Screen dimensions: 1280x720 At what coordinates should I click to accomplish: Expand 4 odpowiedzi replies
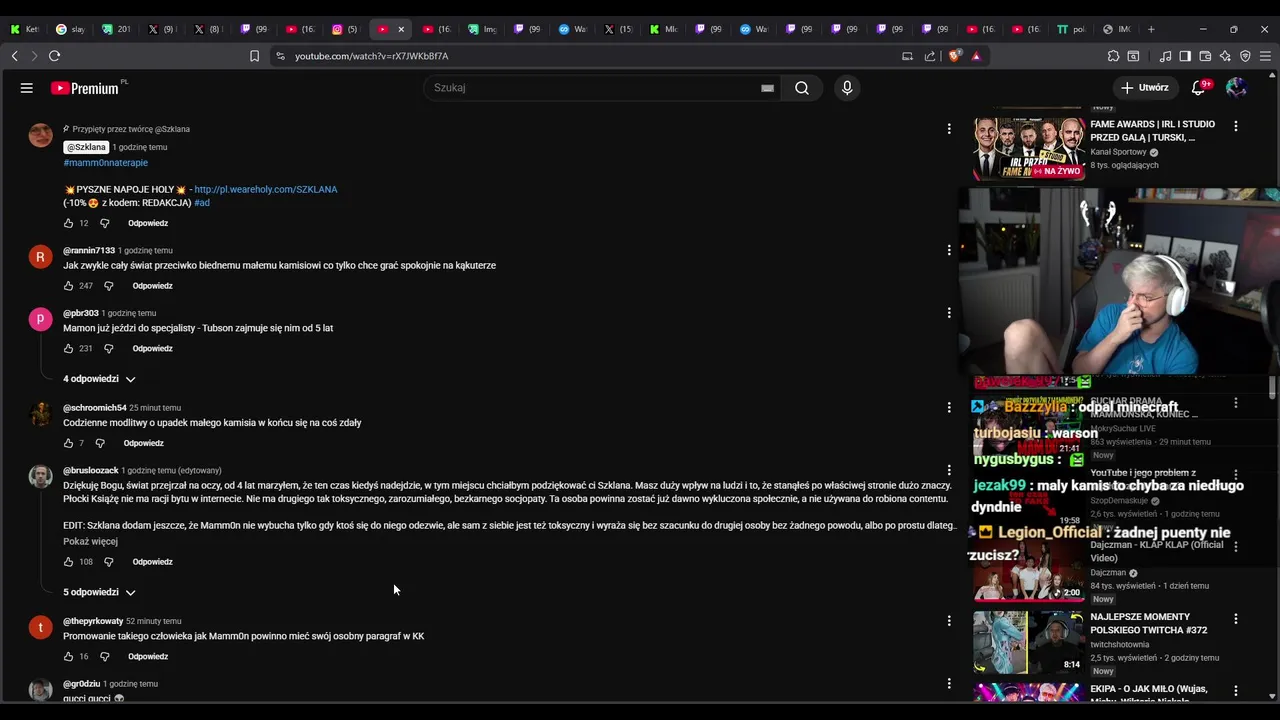(99, 379)
